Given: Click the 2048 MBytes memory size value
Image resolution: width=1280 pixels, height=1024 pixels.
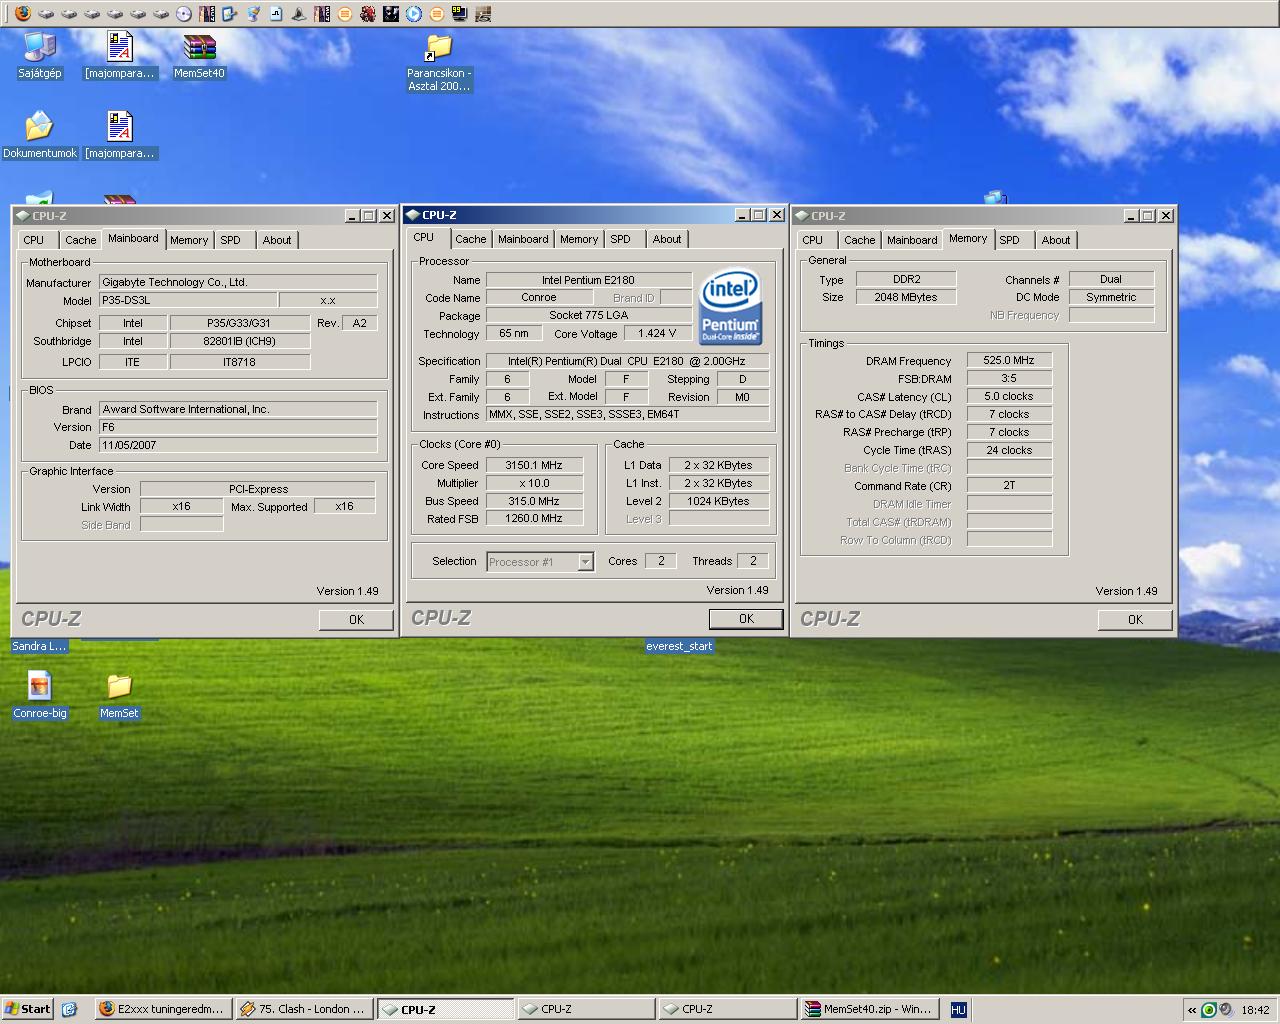Looking at the screenshot, I should tap(906, 297).
